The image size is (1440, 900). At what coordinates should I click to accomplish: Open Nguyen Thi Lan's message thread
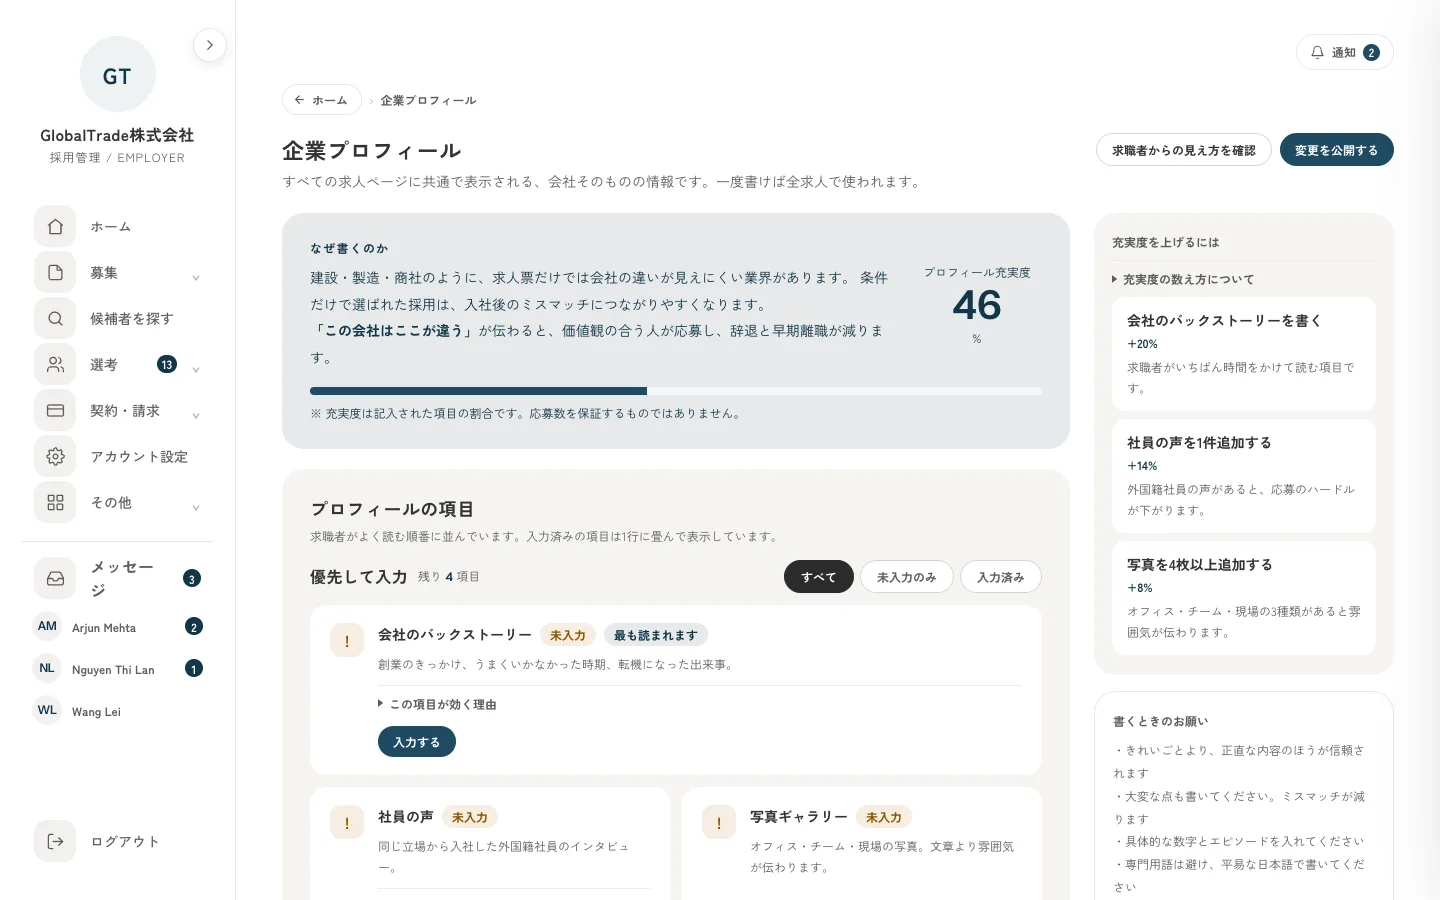119,669
